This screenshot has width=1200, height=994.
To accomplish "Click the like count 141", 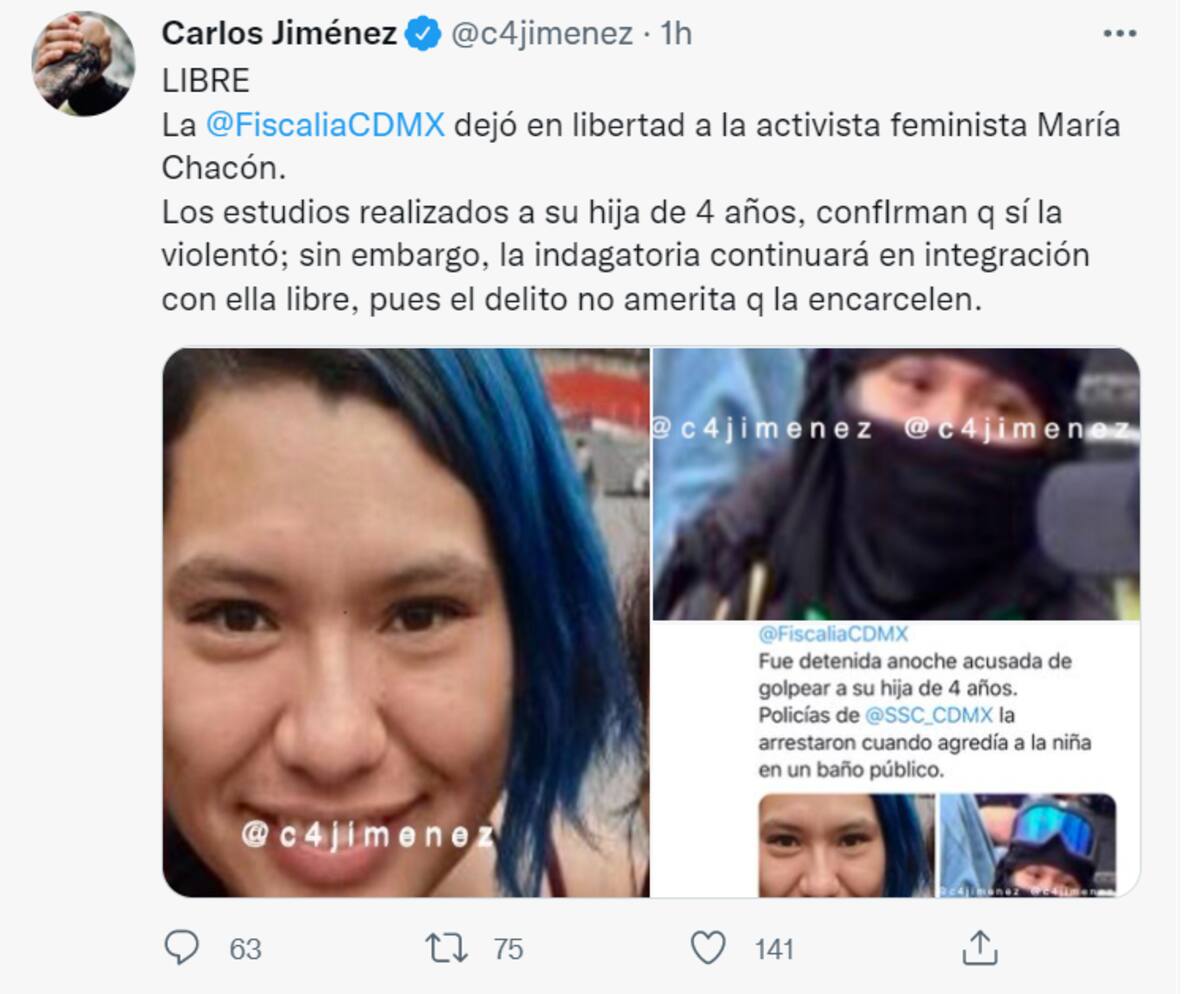I will tap(773, 948).
